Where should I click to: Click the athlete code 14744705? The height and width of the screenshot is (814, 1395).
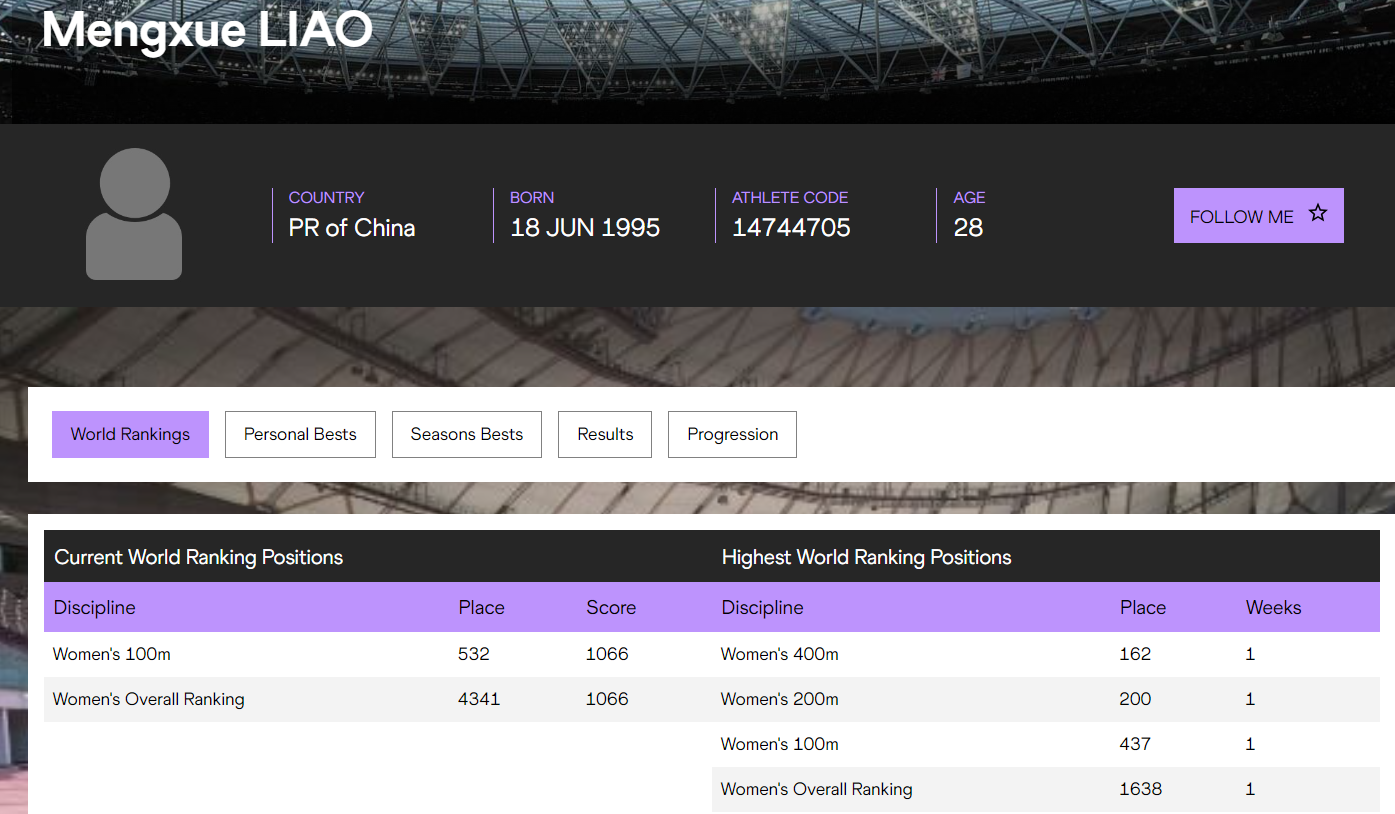coord(791,228)
